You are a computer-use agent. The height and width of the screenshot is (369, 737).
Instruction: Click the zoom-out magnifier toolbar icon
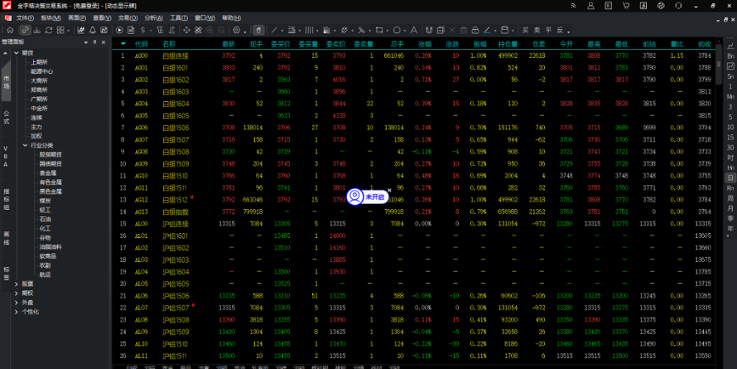221,30
